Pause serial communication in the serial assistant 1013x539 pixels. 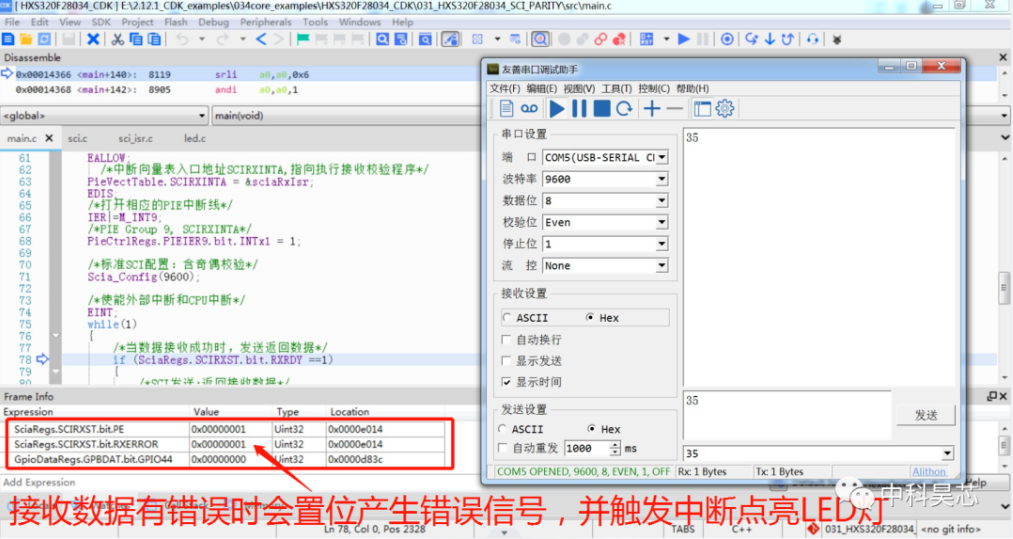(x=580, y=109)
